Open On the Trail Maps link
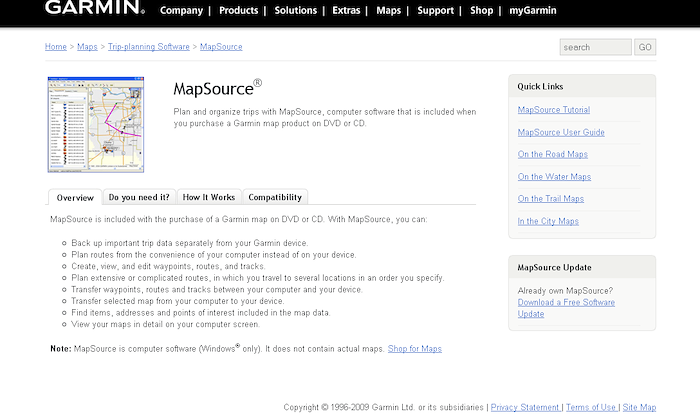Viewport: 700px width, 416px height. (x=550, y=199)
